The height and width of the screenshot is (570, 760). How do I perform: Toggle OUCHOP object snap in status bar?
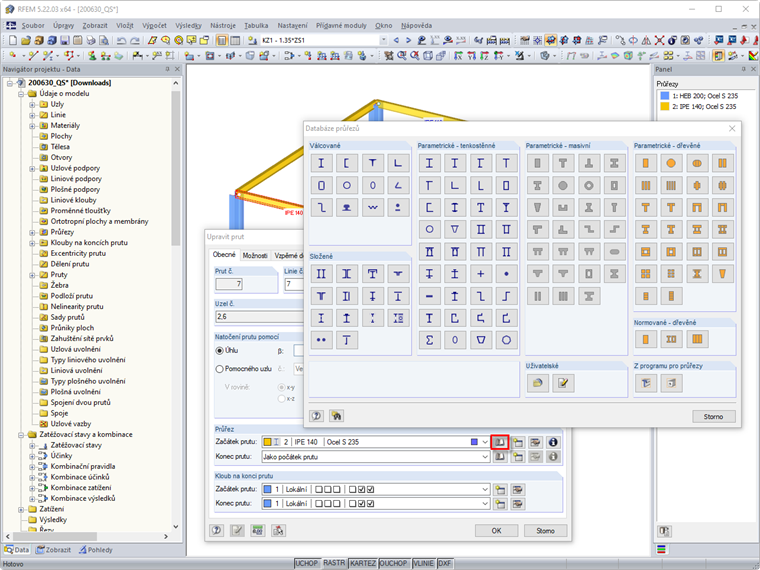394,563
